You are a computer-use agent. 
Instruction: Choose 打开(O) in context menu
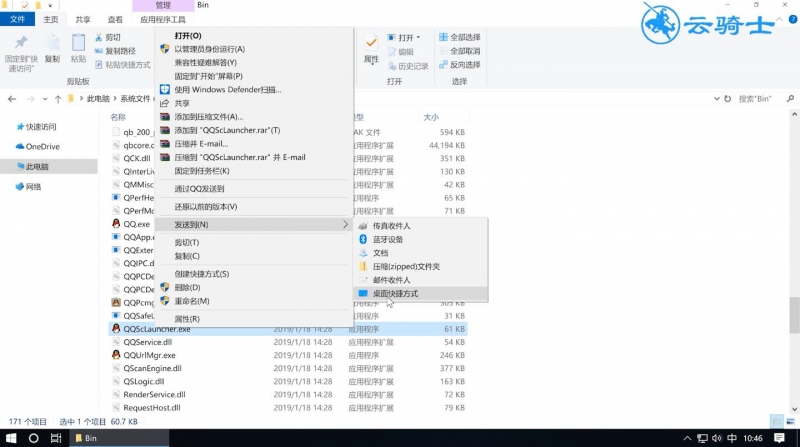pos(254,36)
